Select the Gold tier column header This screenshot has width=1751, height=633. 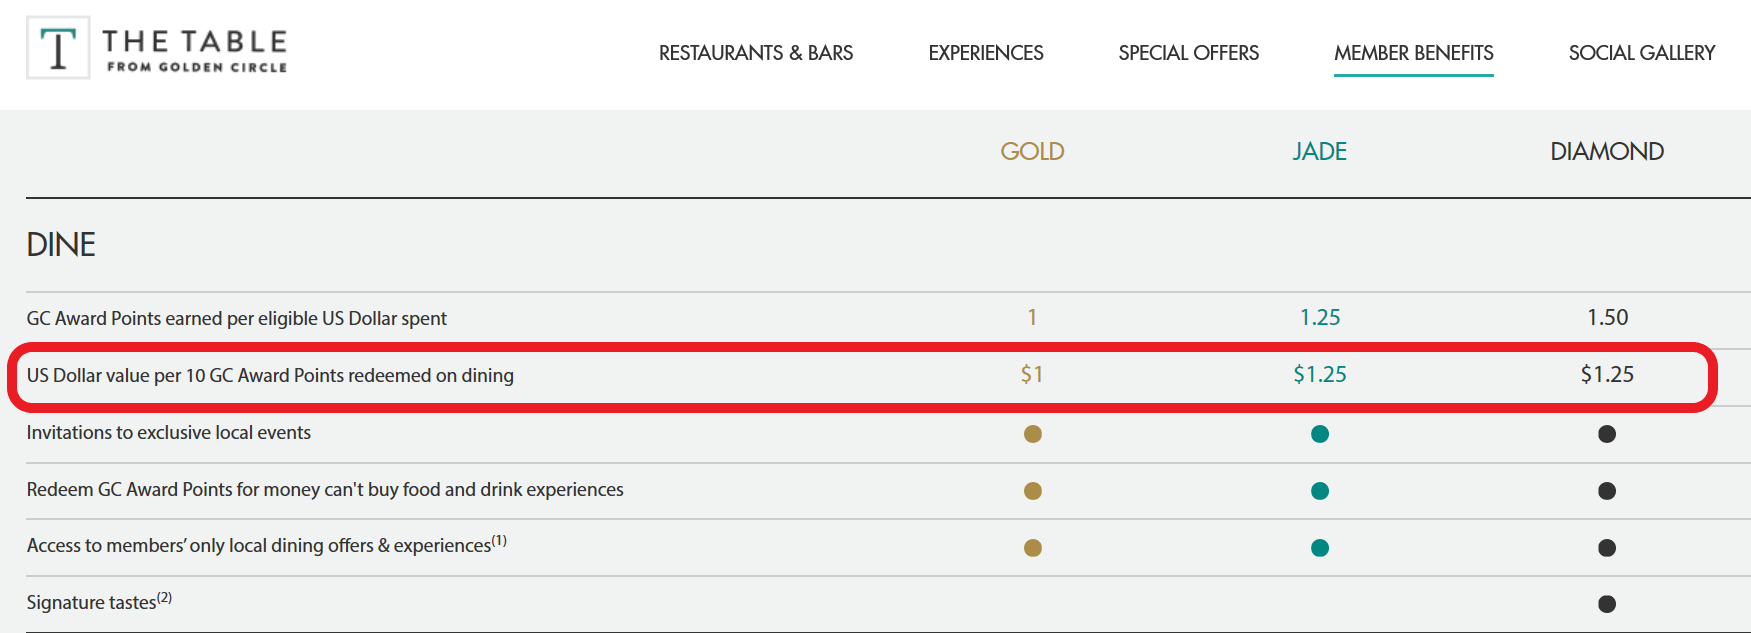click(1033, 151)
